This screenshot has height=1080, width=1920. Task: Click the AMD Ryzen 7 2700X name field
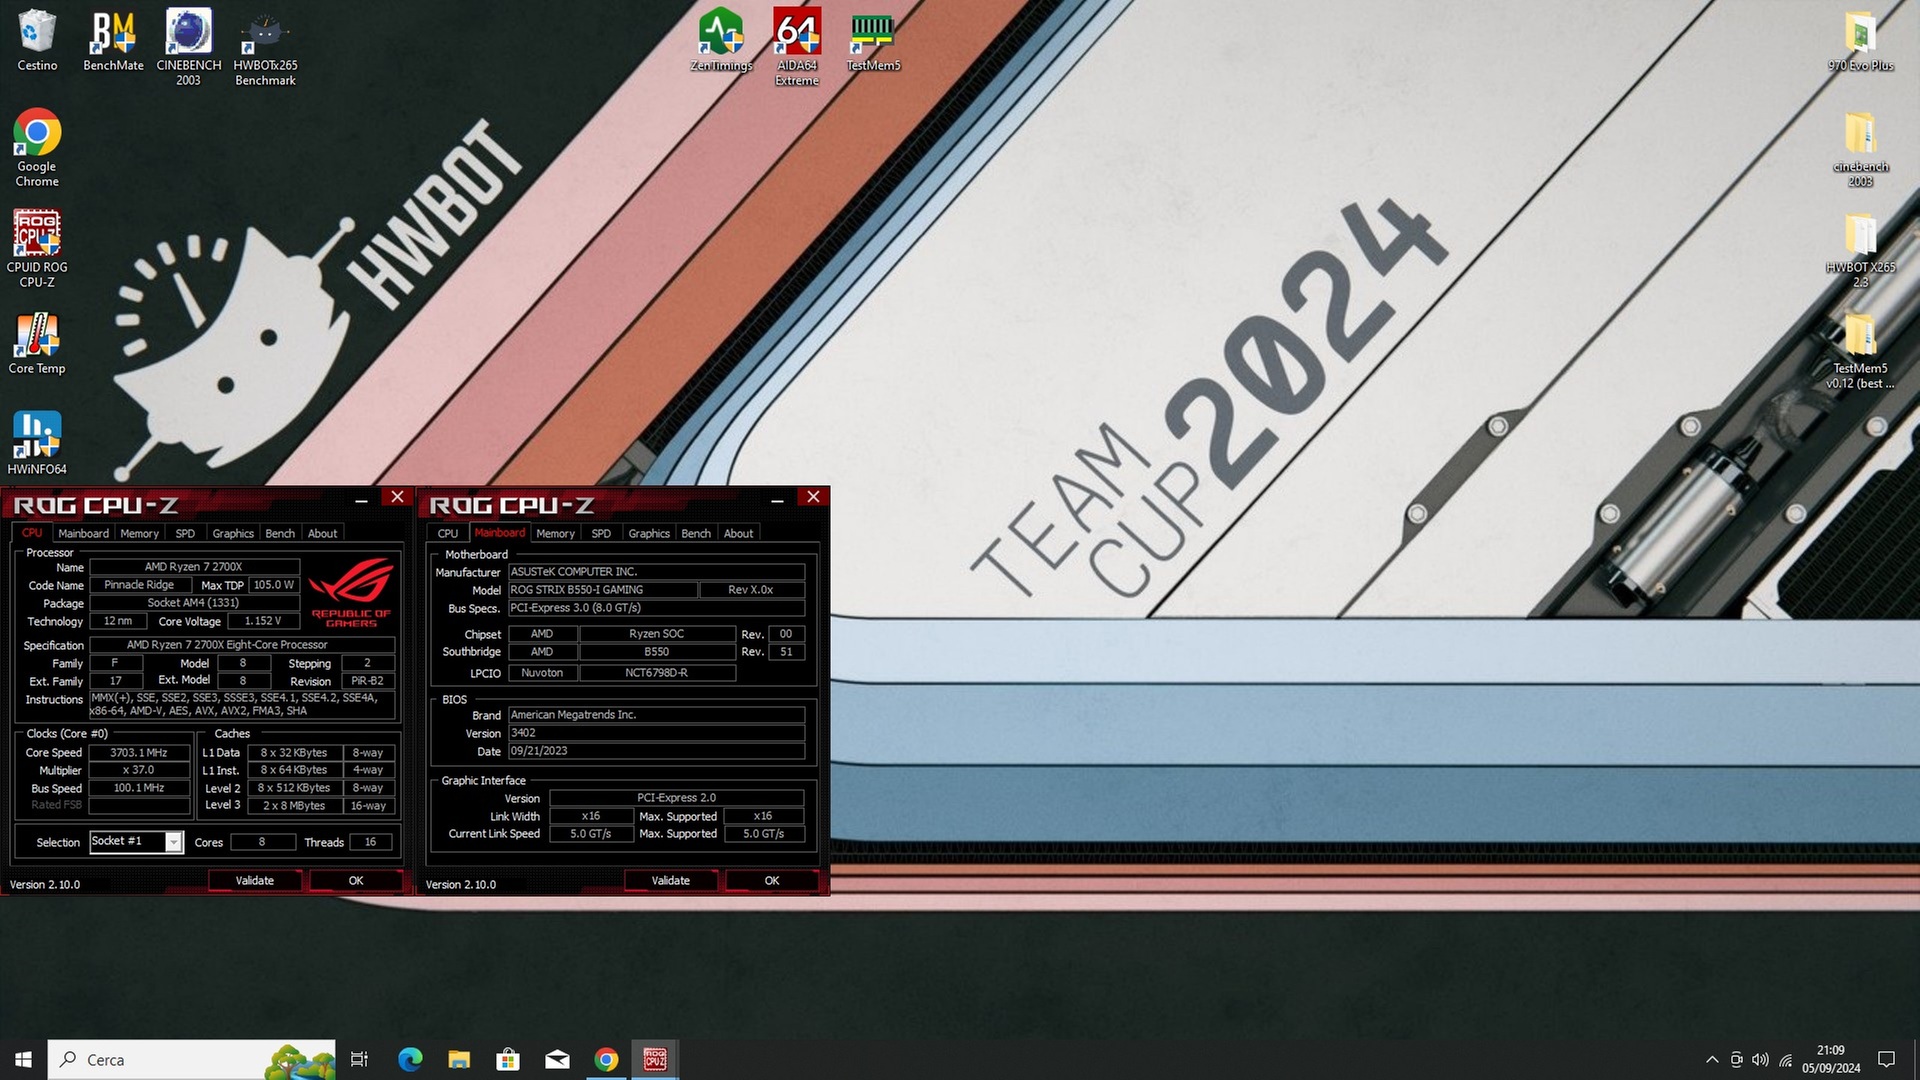point(194,567)
